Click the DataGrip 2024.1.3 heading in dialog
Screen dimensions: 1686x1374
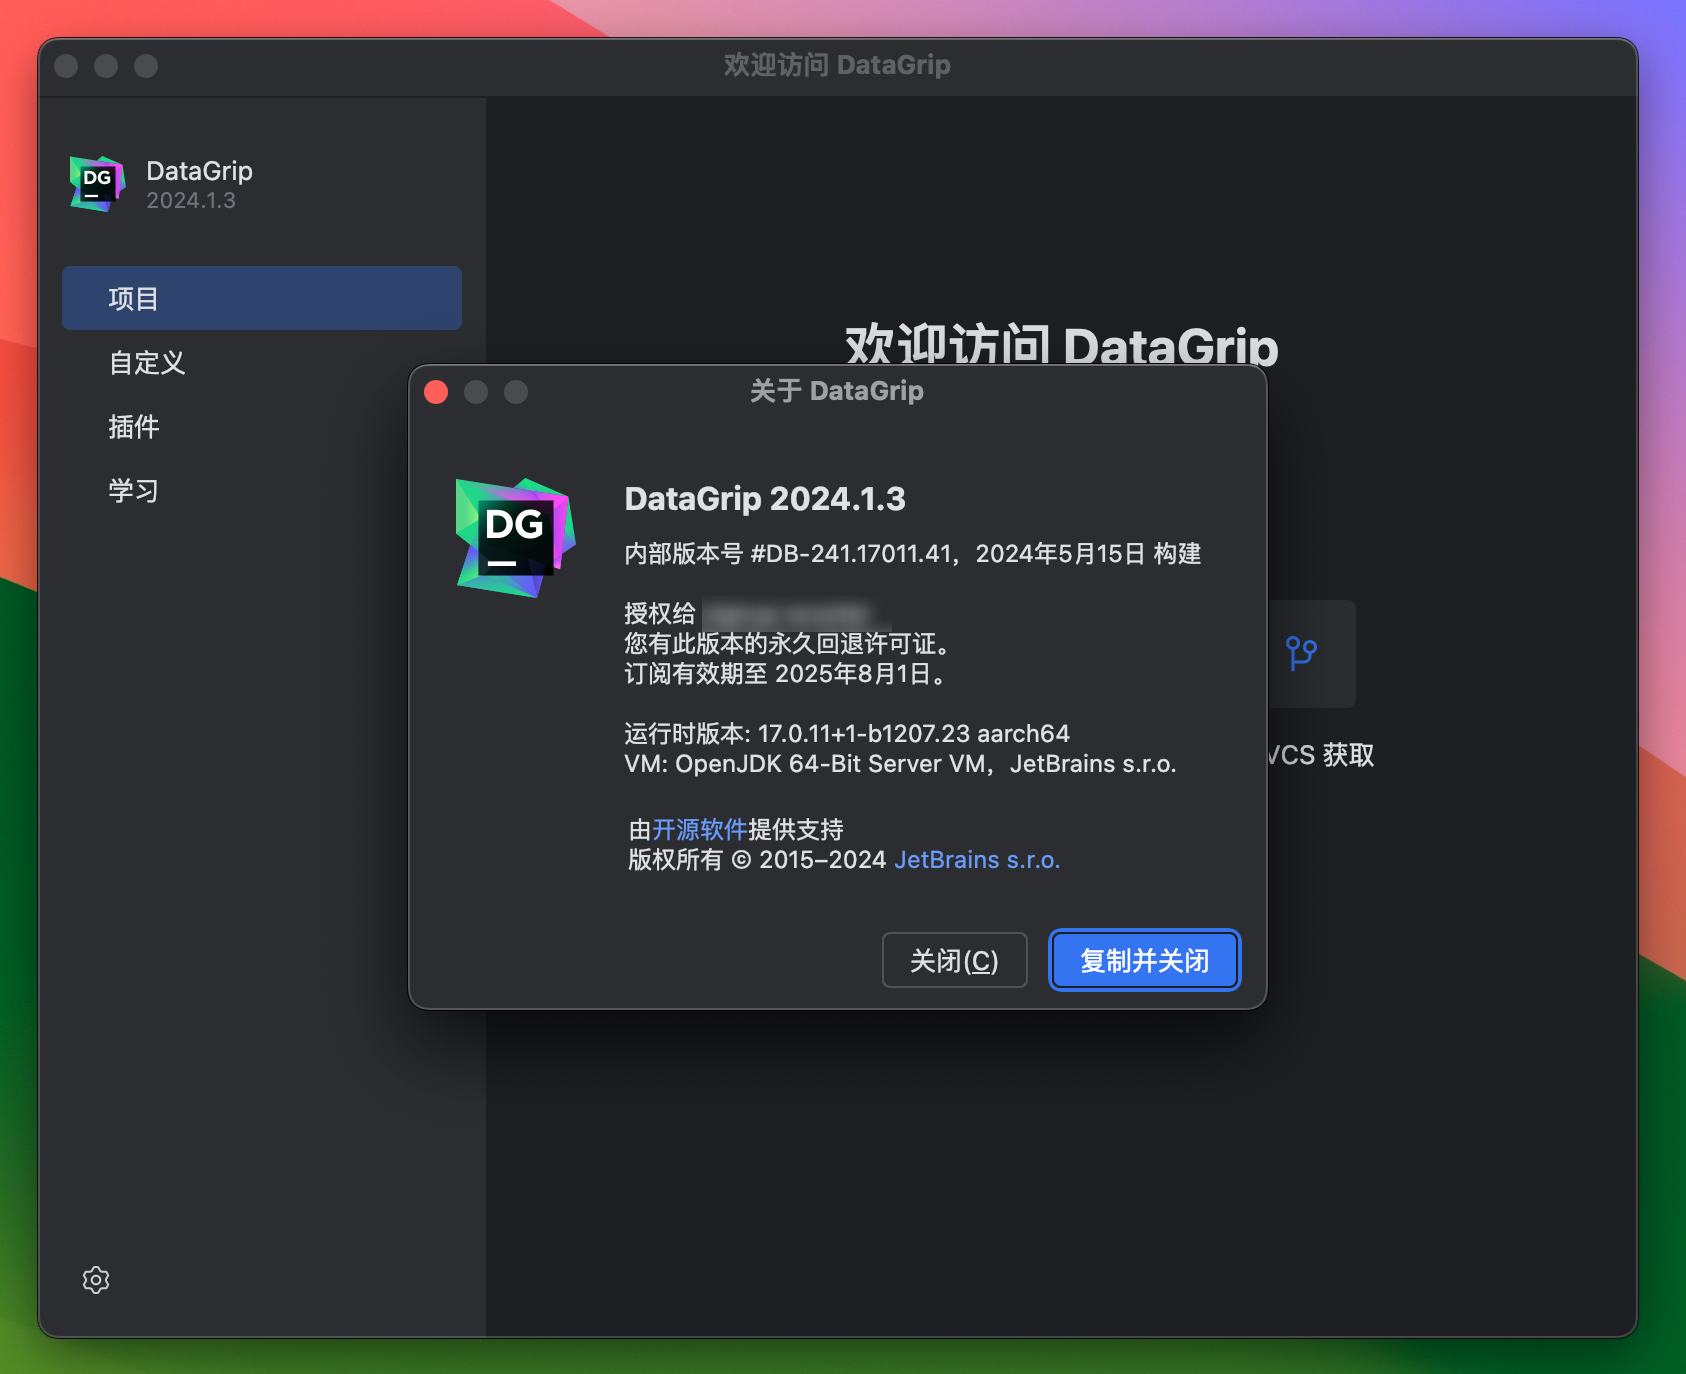(x=764, y=498)
